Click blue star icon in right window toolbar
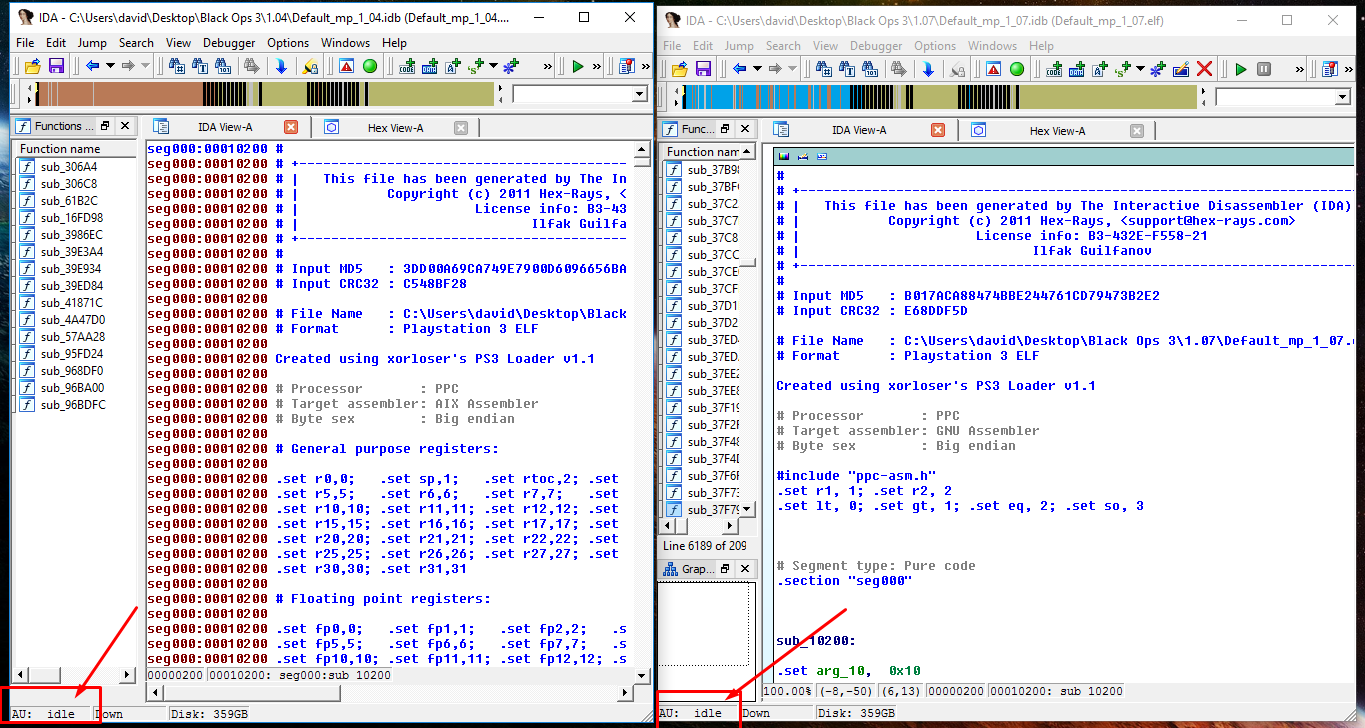This screenshot has width=1365, height=728. 1158,69
